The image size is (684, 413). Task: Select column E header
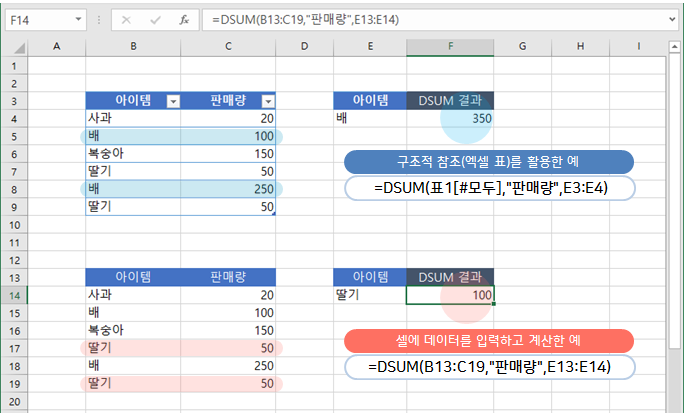click(x=370, y=46)
